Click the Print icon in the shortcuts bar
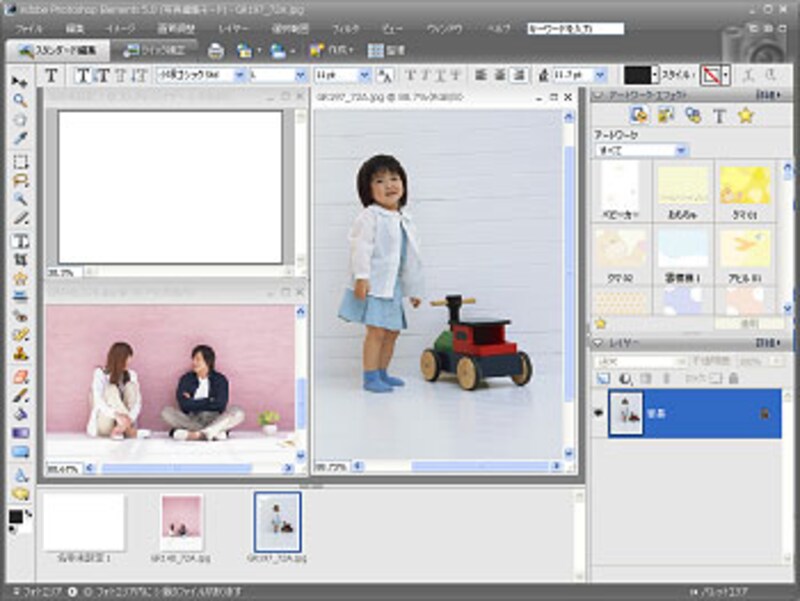Viewport: 800px width, 601px height. (215, 50)
